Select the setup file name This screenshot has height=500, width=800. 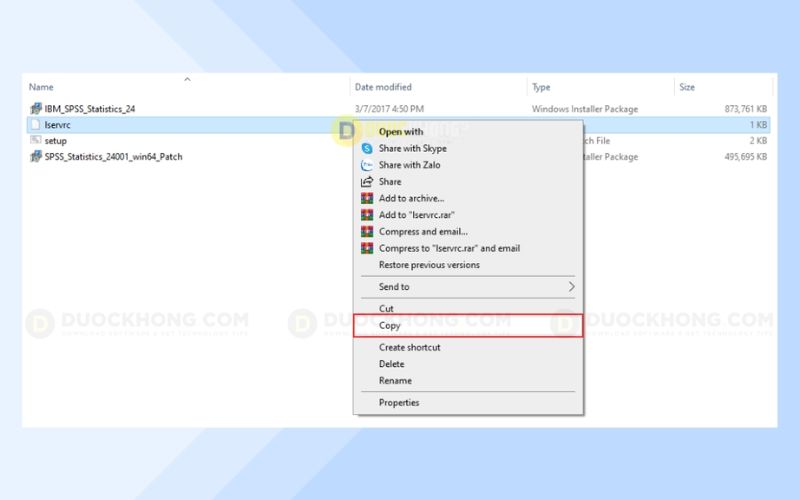coord(55,141)
